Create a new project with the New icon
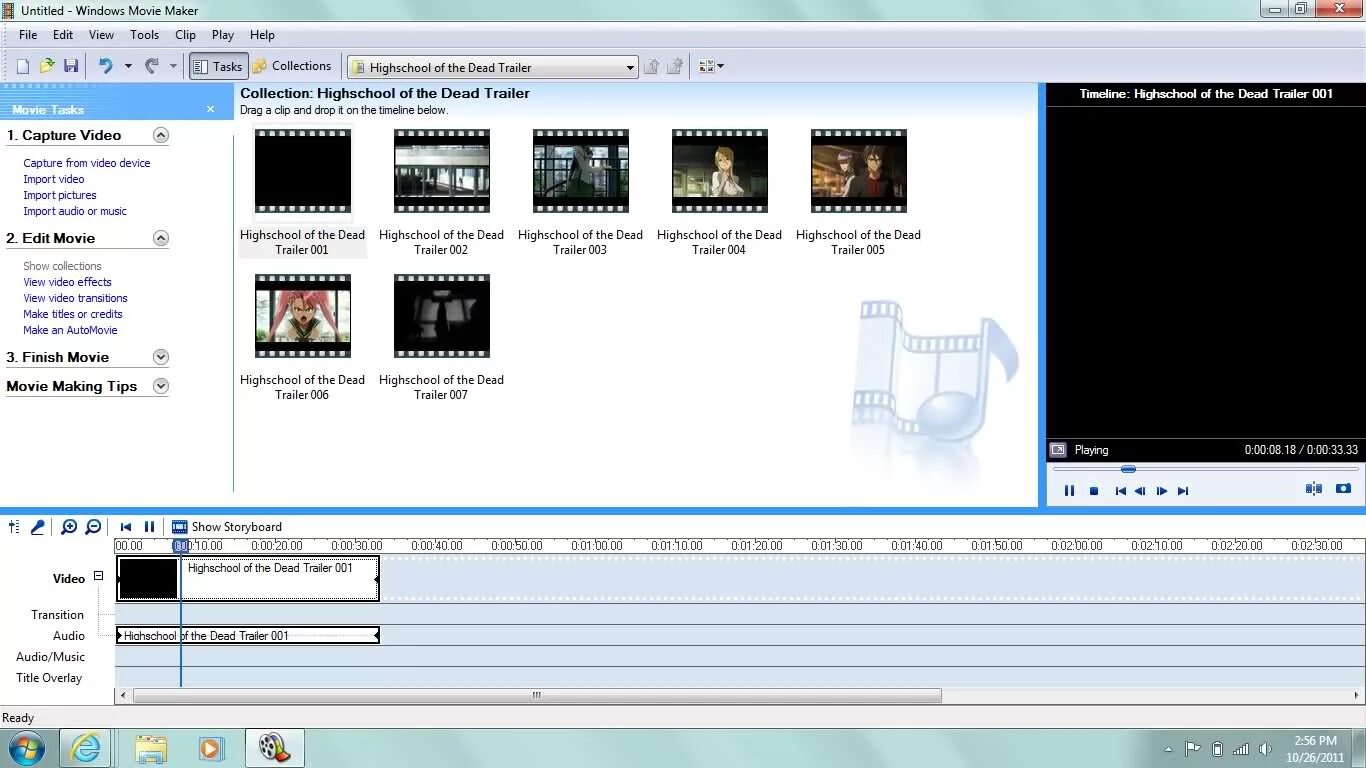 (x=23, y=66)
